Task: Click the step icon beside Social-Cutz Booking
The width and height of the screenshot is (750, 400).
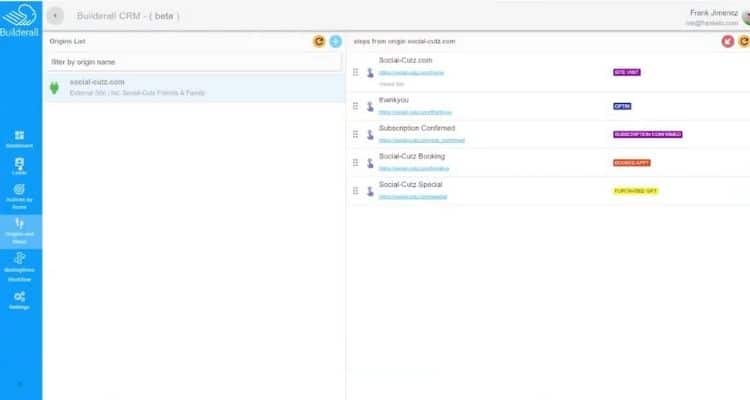Action: coord(370,163)
